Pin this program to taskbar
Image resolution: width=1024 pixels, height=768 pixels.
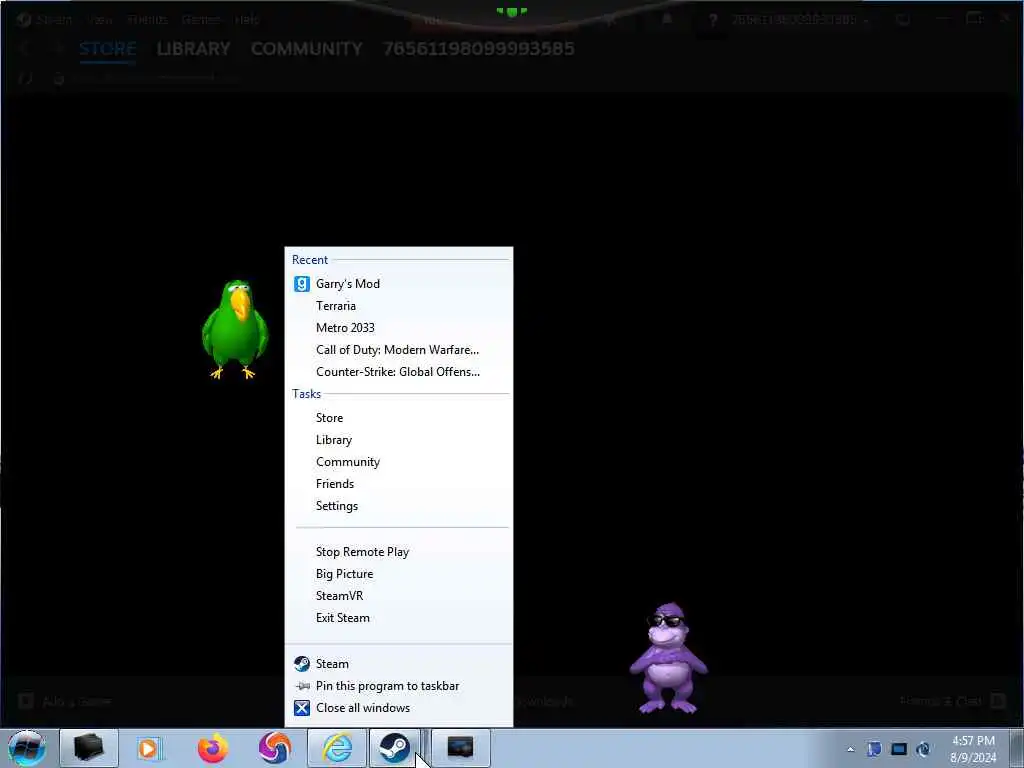coord(398,686)
